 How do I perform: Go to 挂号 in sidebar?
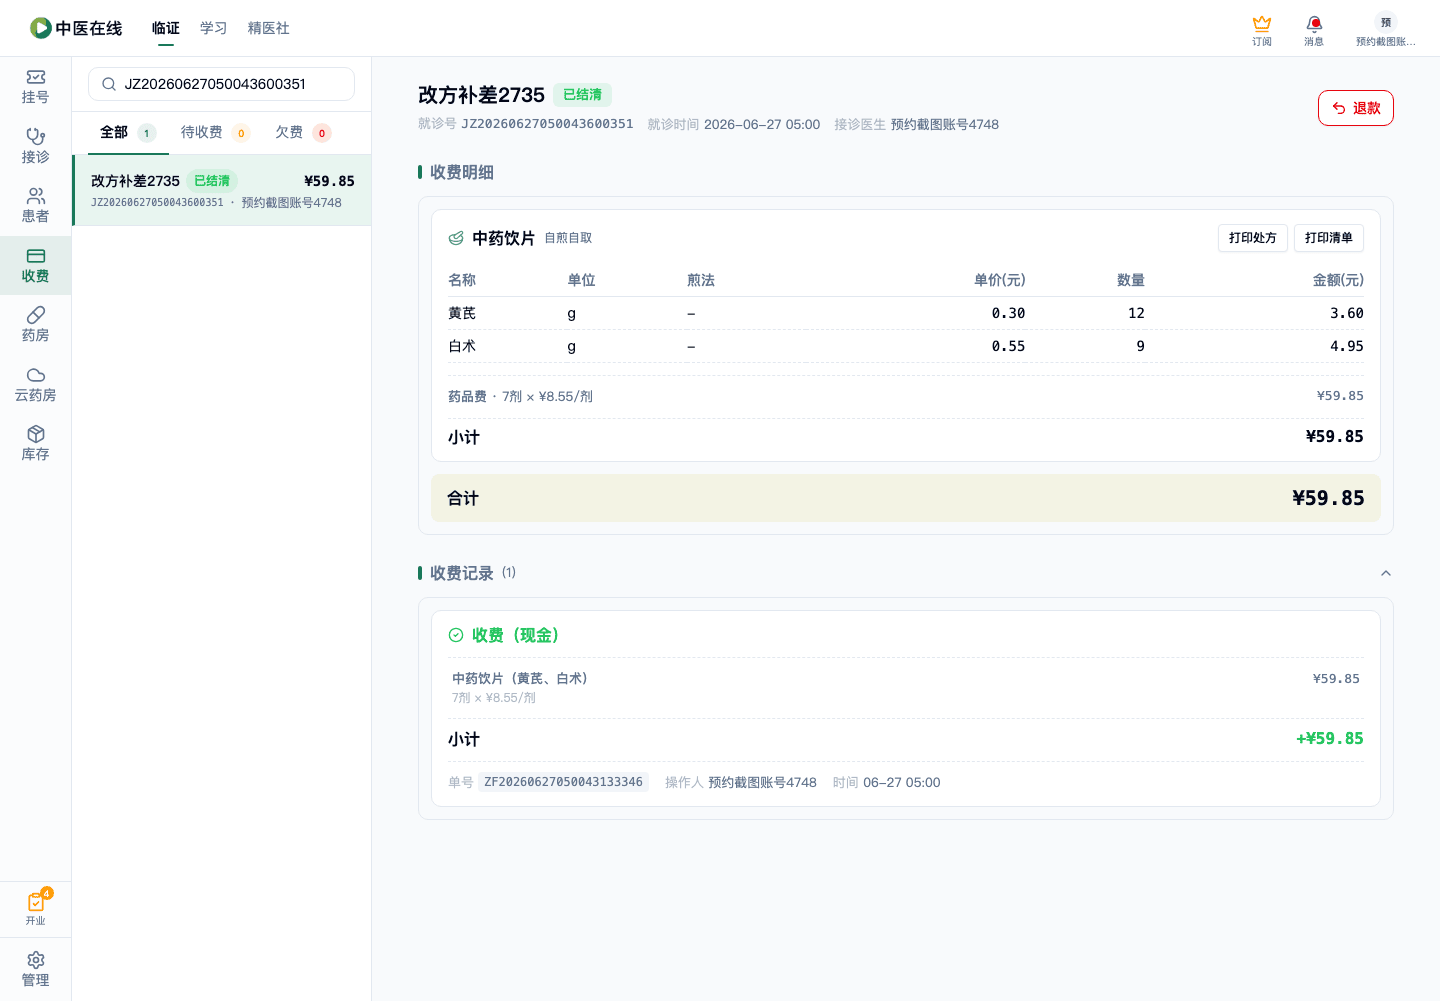coord(36,87)
